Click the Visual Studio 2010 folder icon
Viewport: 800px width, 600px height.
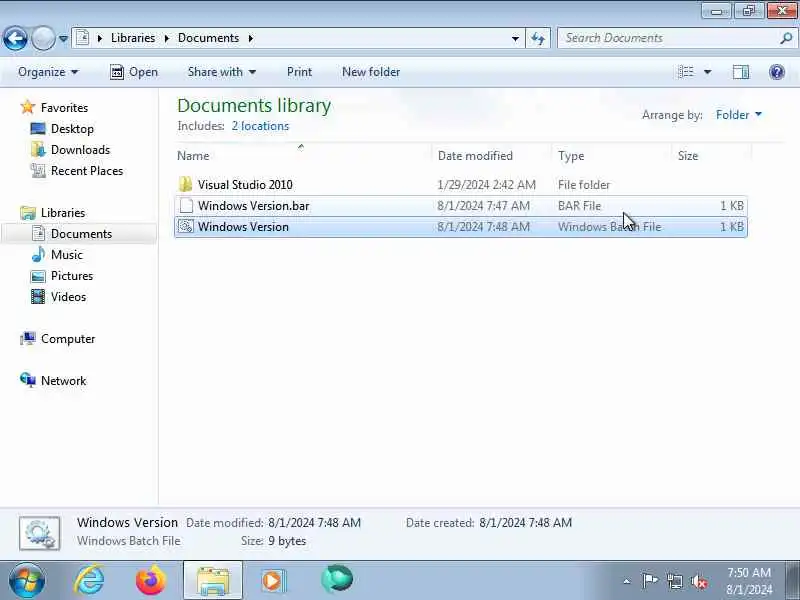[x=186, y=184]
